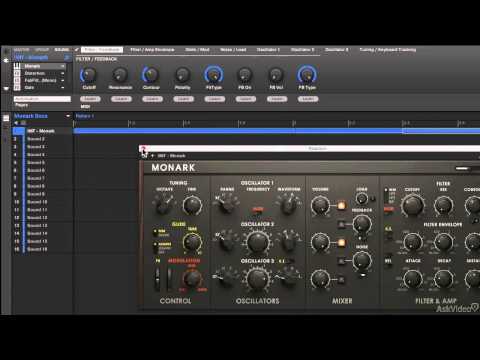Viewport: 480px width, 360px height.
Task: Toggle the small switch next to the Load knob
Action: point(373,199)
